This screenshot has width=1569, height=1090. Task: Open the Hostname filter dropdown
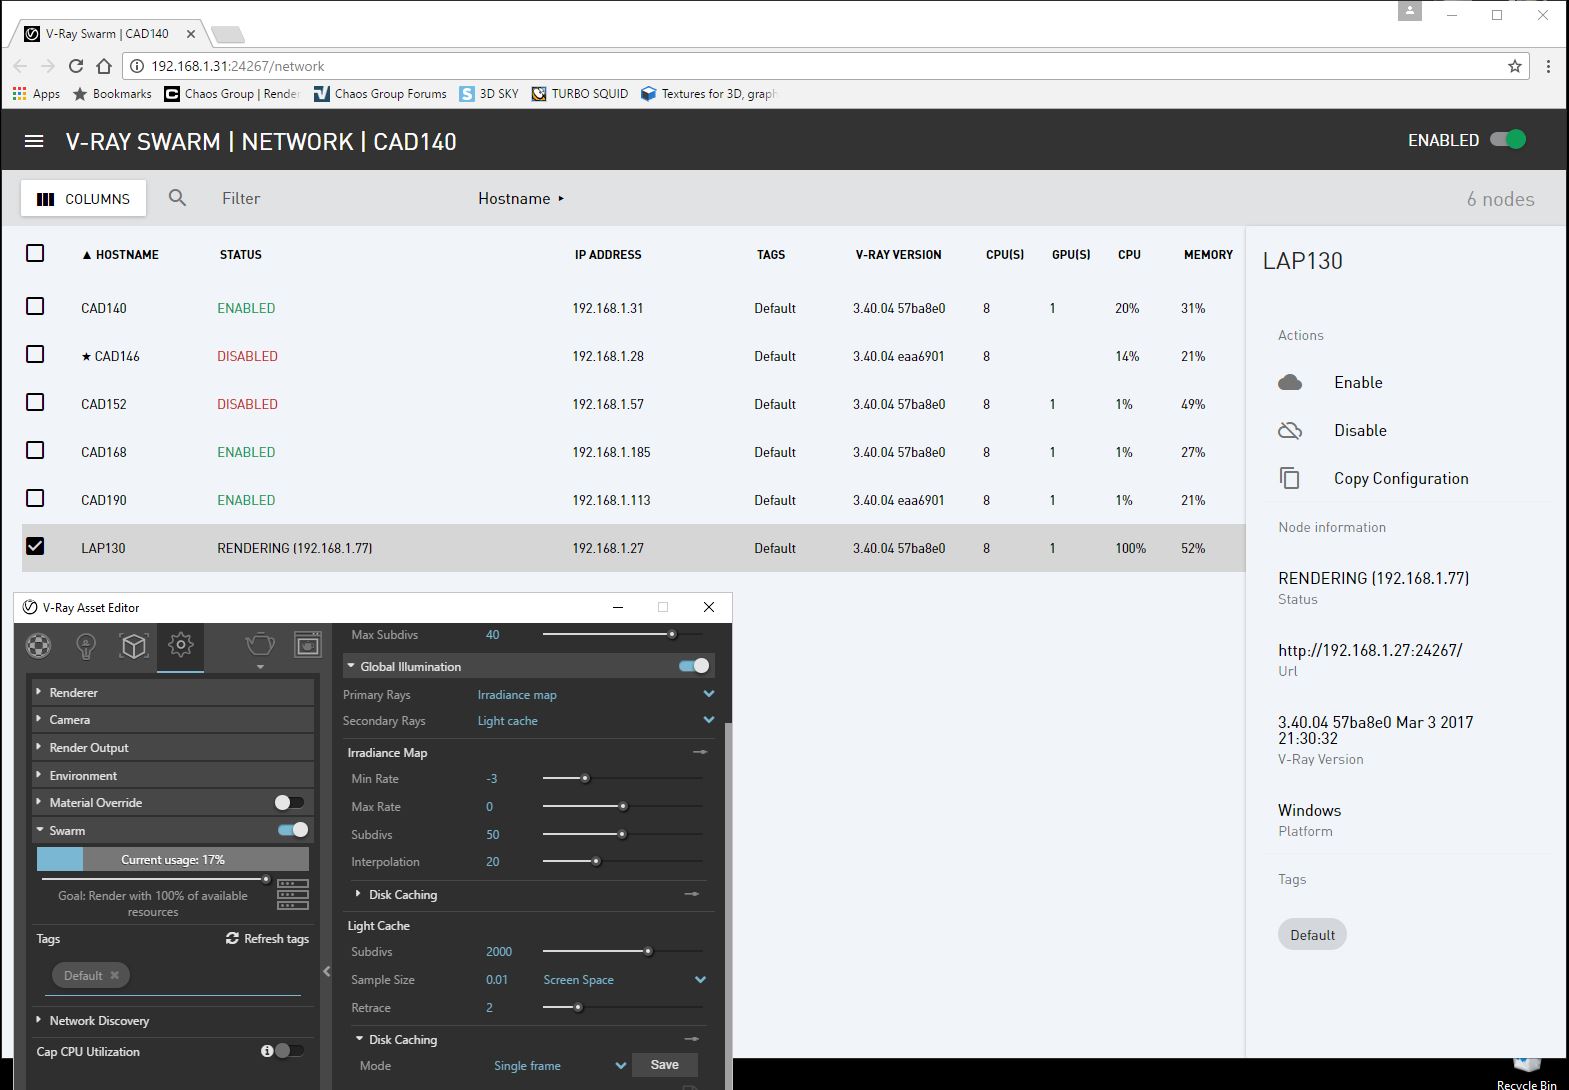[x=521, y=198]
